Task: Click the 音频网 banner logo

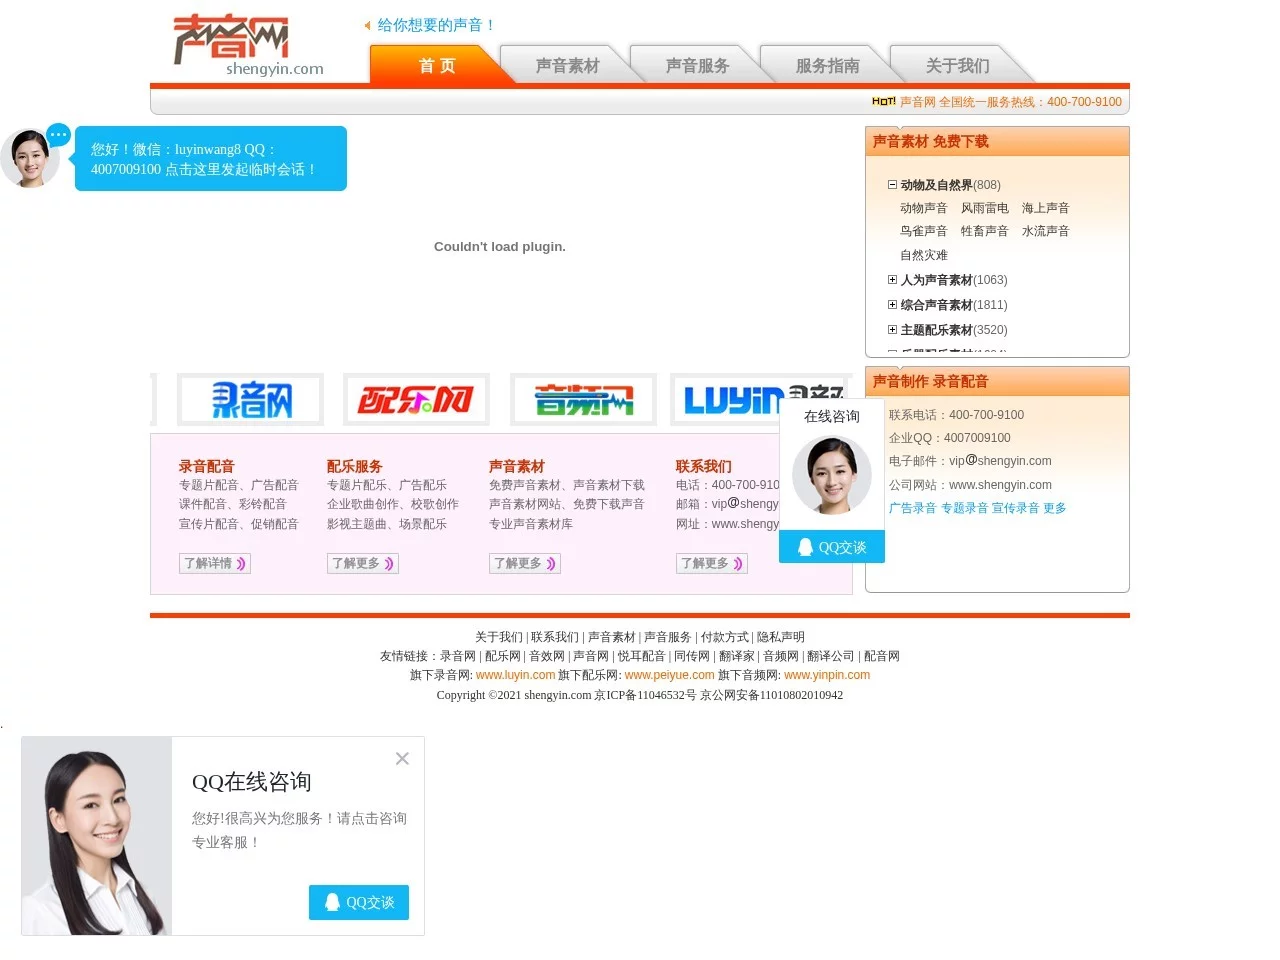Action: pyautogui.click(x=583, y=400)
